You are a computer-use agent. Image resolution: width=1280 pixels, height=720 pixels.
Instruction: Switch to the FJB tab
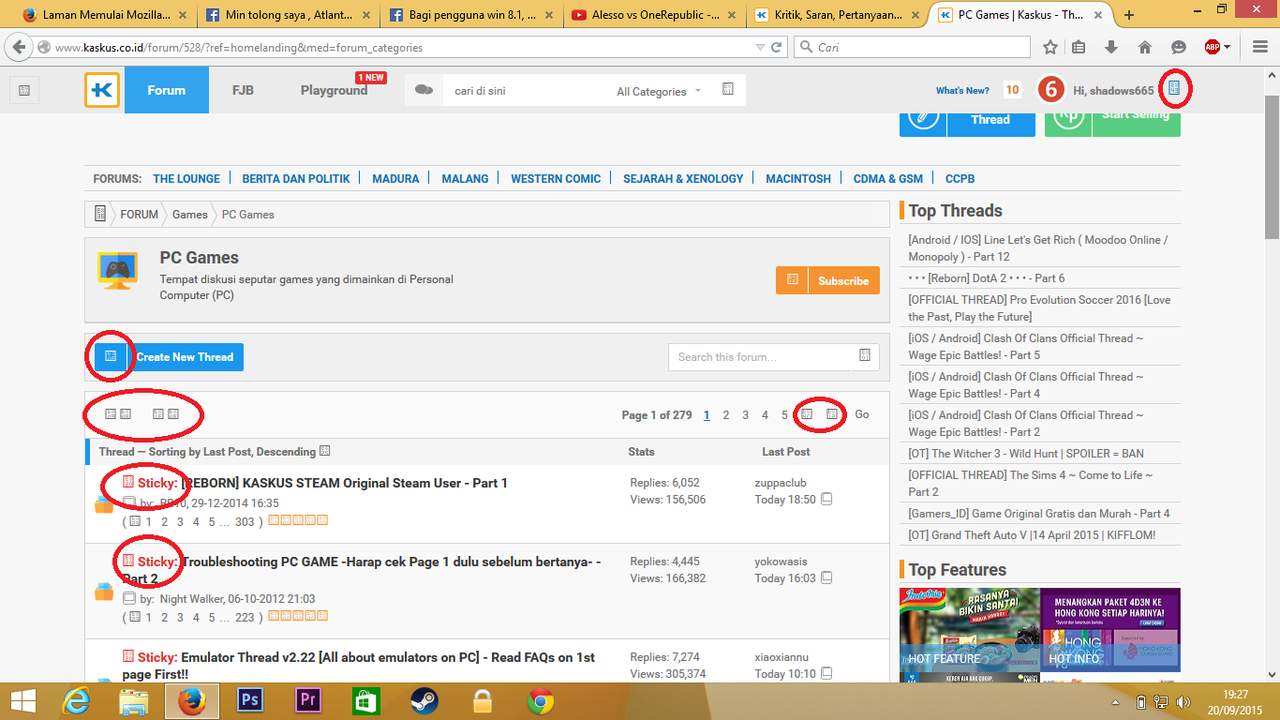coord(242,90)
